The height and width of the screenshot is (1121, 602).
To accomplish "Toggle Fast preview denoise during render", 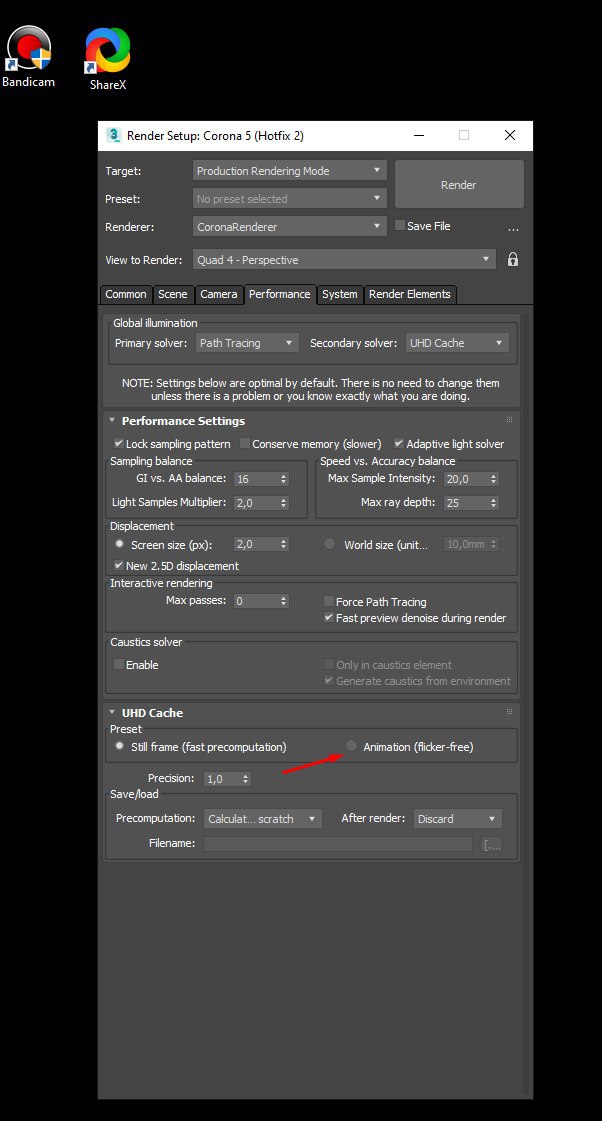I will [329, 617].
